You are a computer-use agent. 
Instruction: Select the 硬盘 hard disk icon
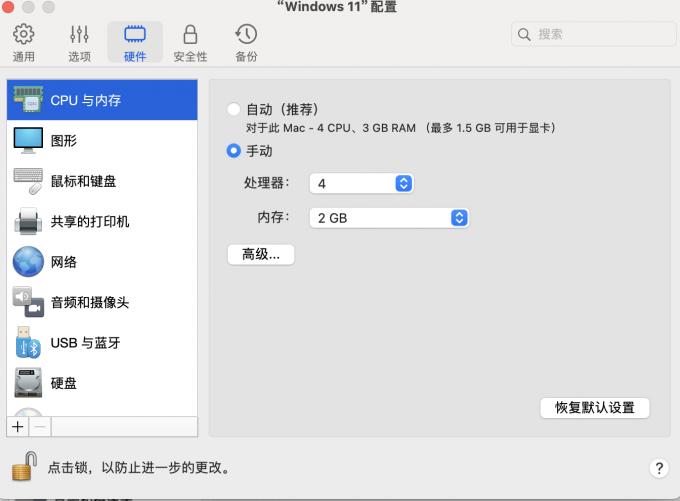point(28,383)
